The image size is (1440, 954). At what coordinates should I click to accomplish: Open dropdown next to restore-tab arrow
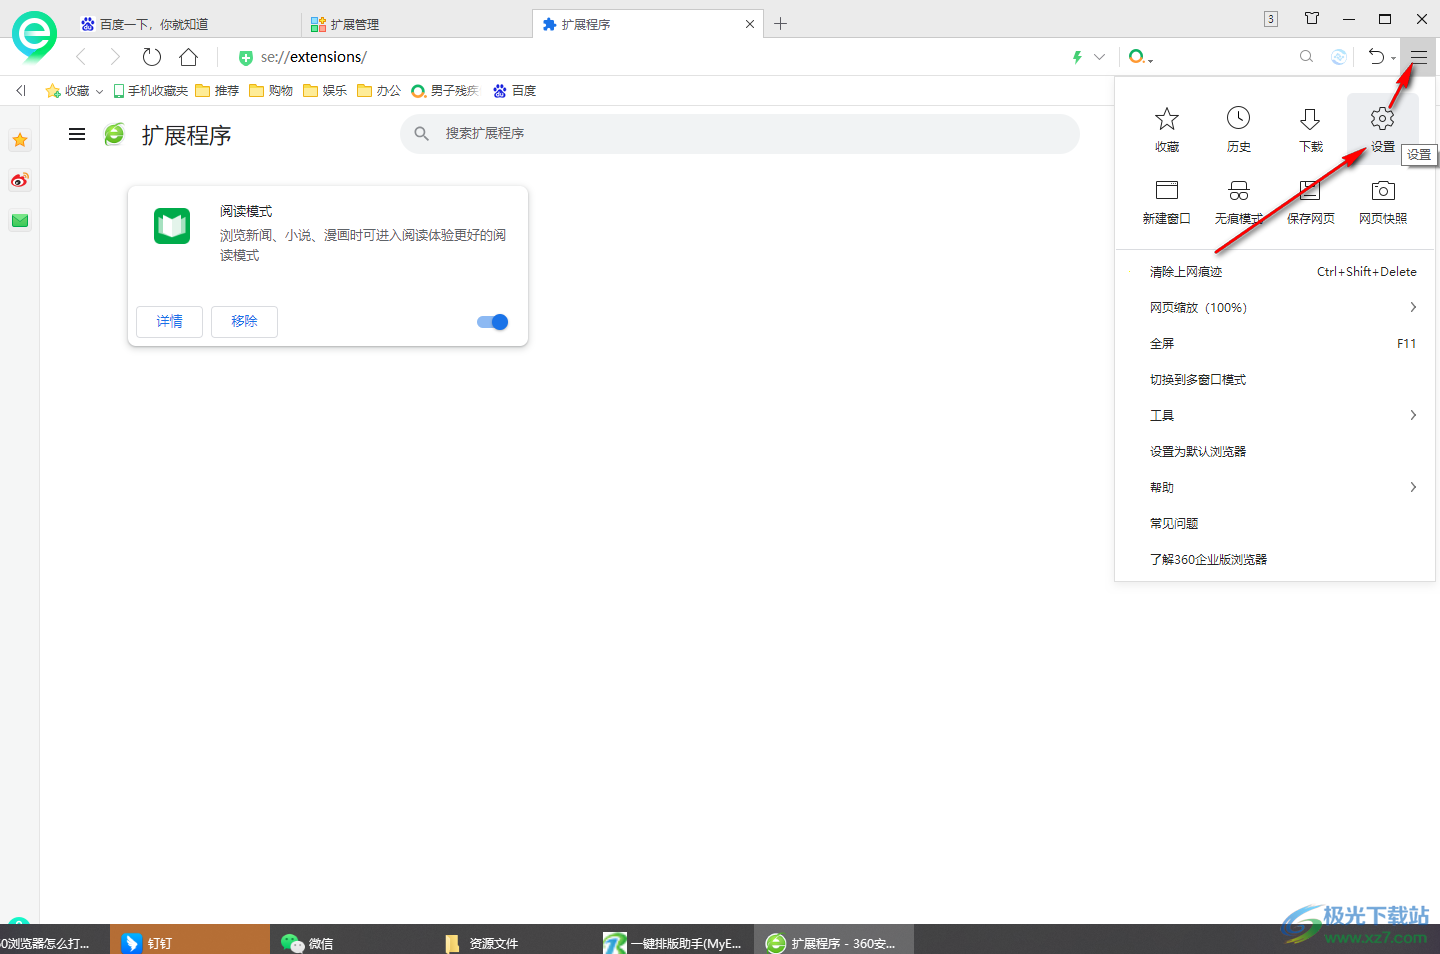click(x=1393, y=58)
